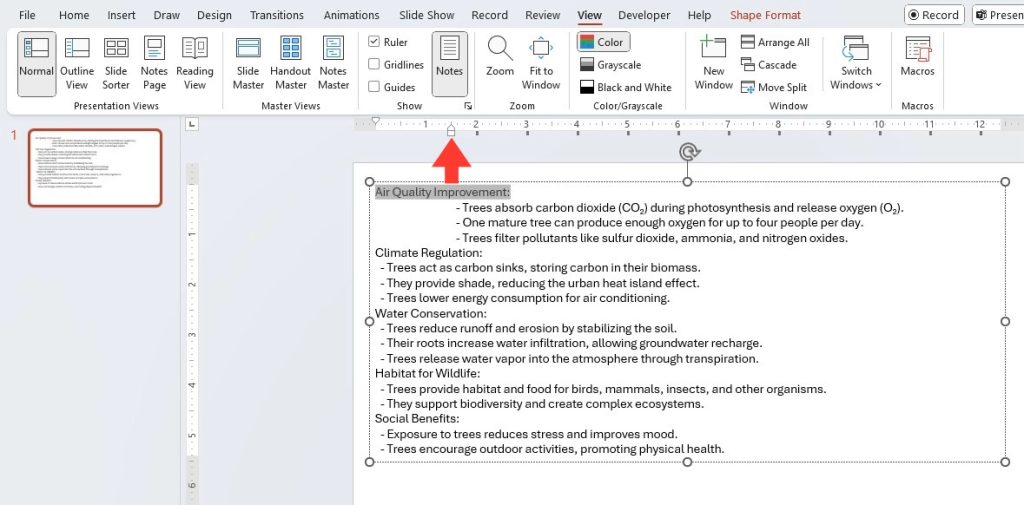The width and height of the screenshot is (1024, 505).
Task: Click the 'Habitat for Wildlife:' heading
Action: (427, 374)
